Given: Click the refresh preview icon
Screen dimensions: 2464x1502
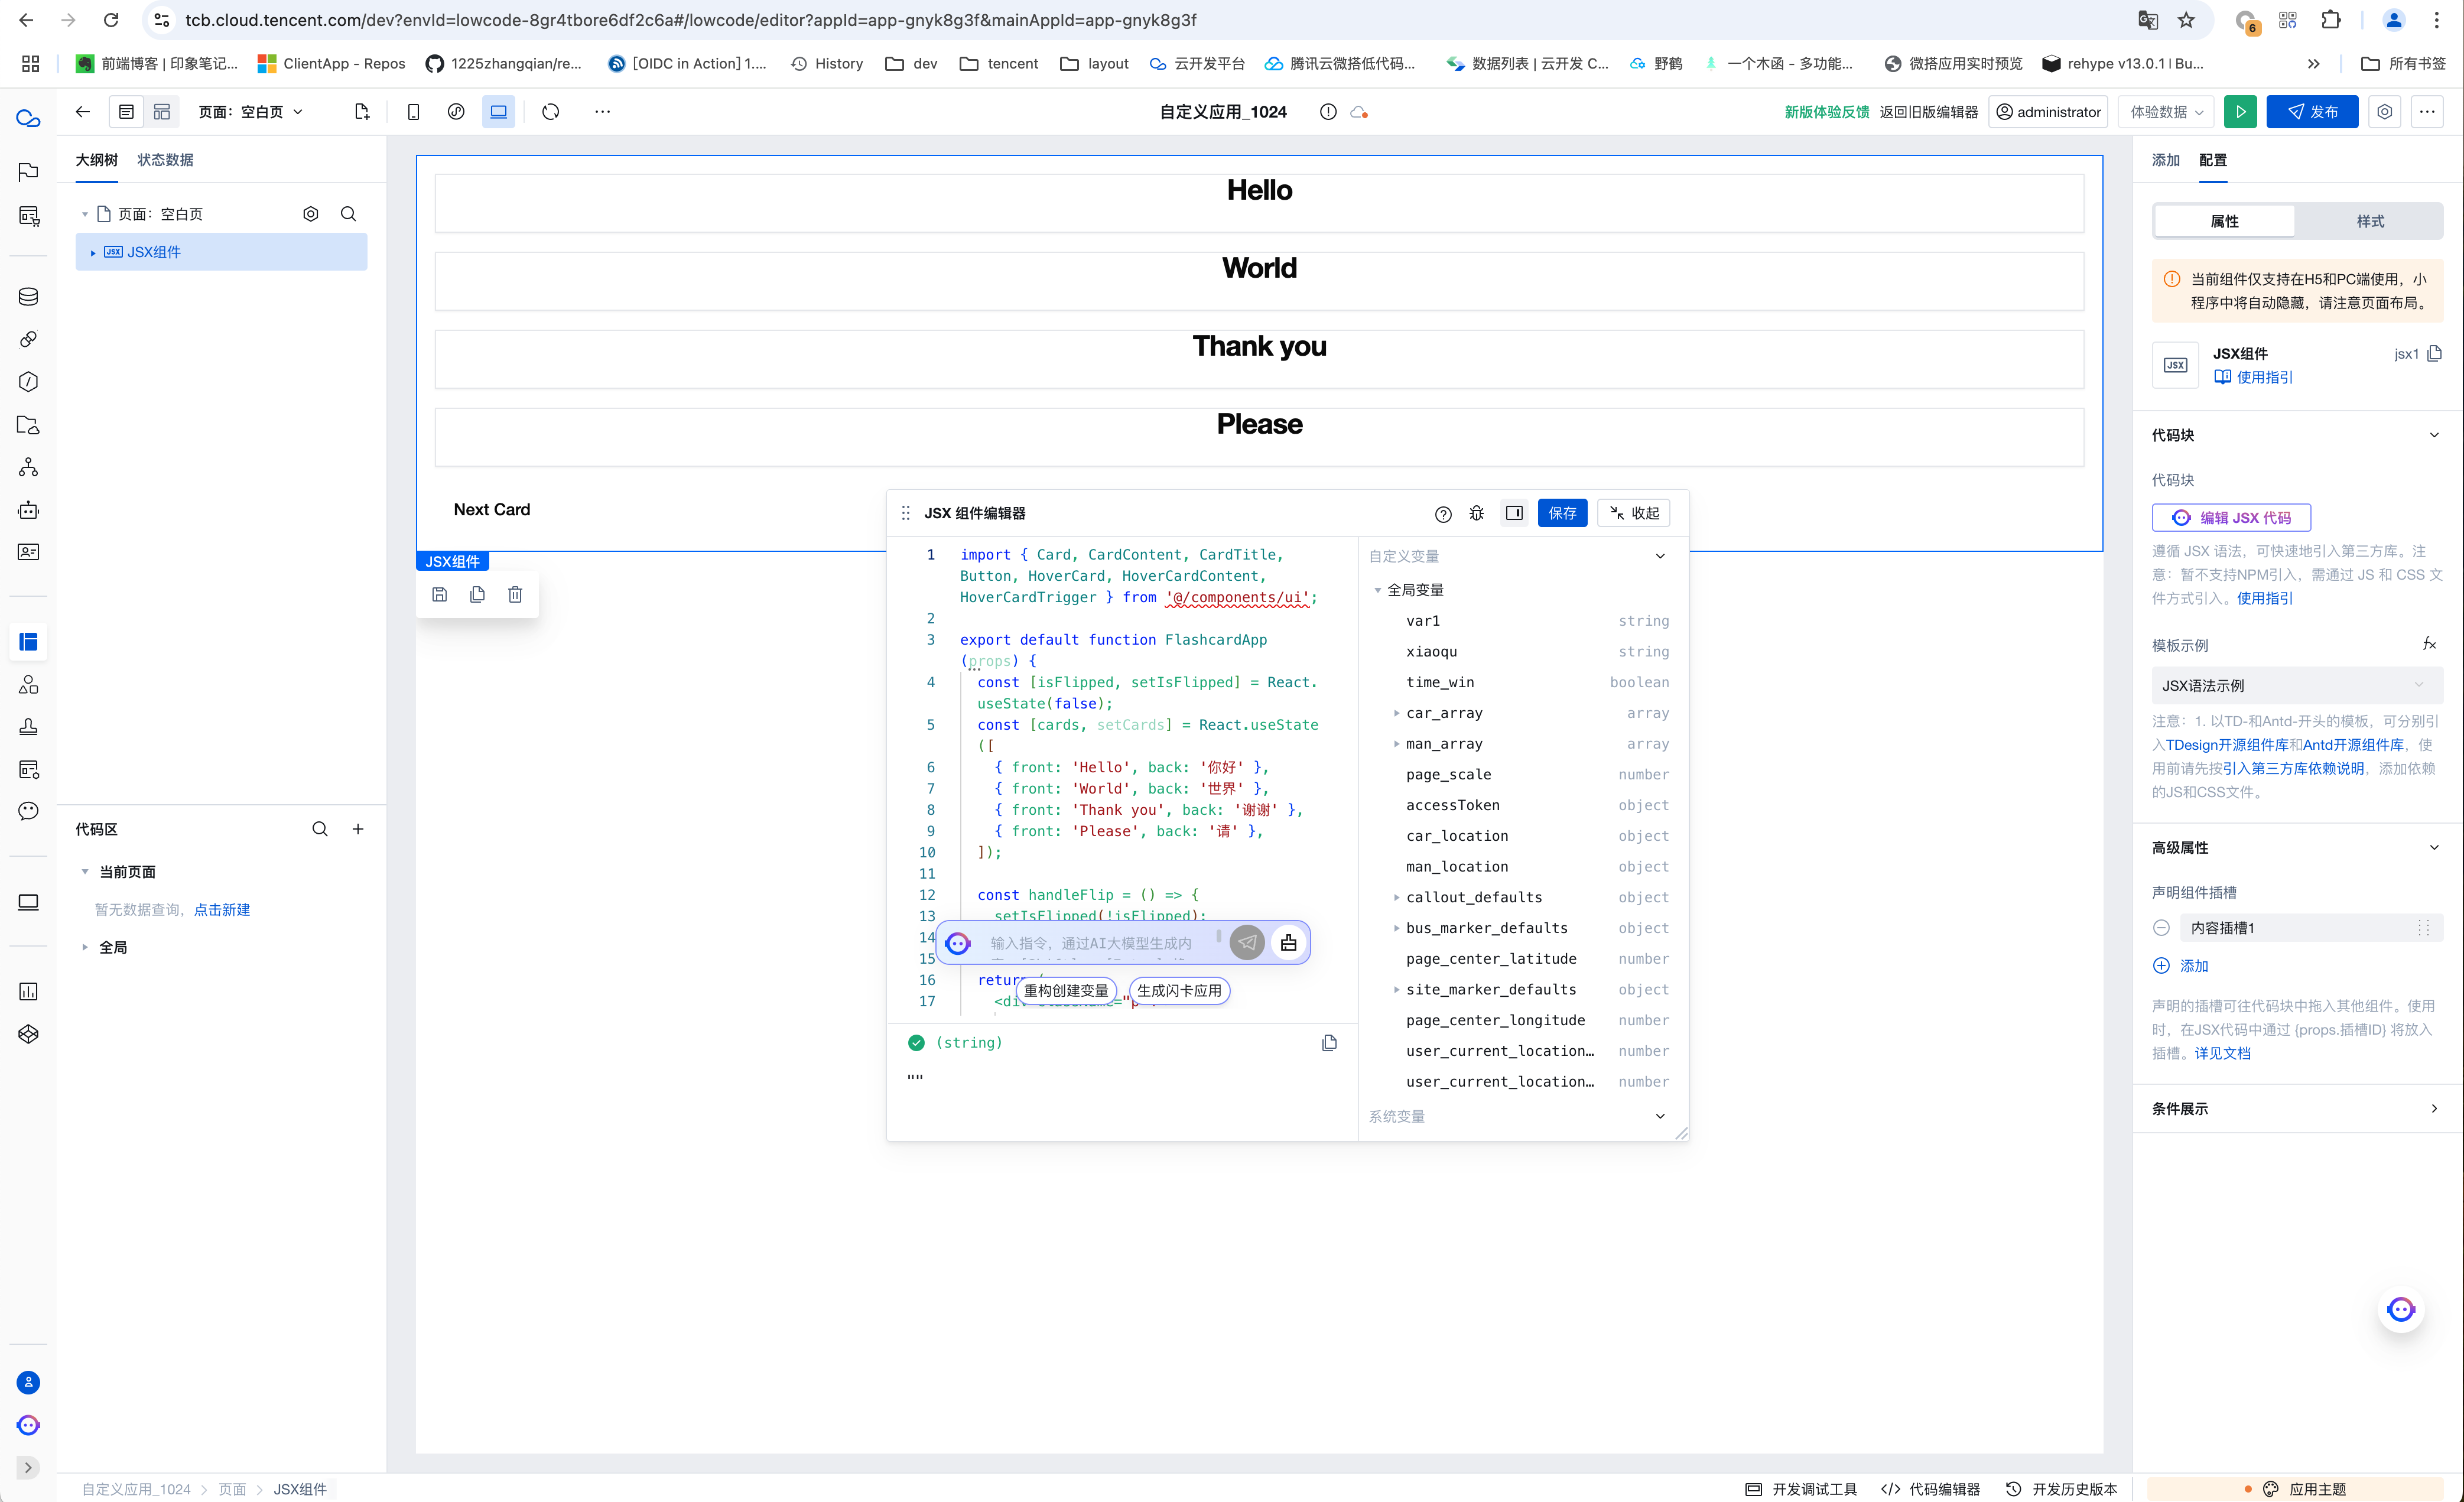Looking at the screenshot, I should [551, 112].
